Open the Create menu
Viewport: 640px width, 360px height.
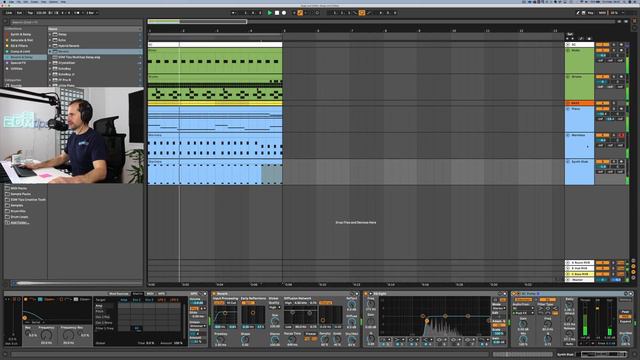point(34,2)
